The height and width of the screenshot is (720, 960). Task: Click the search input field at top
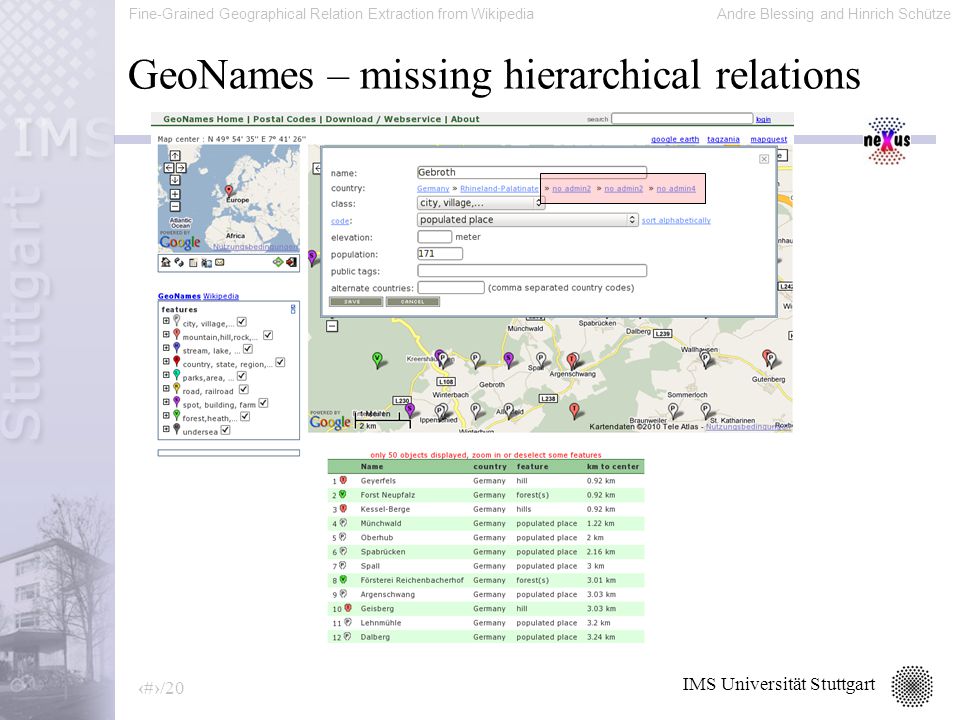point(682,118)
